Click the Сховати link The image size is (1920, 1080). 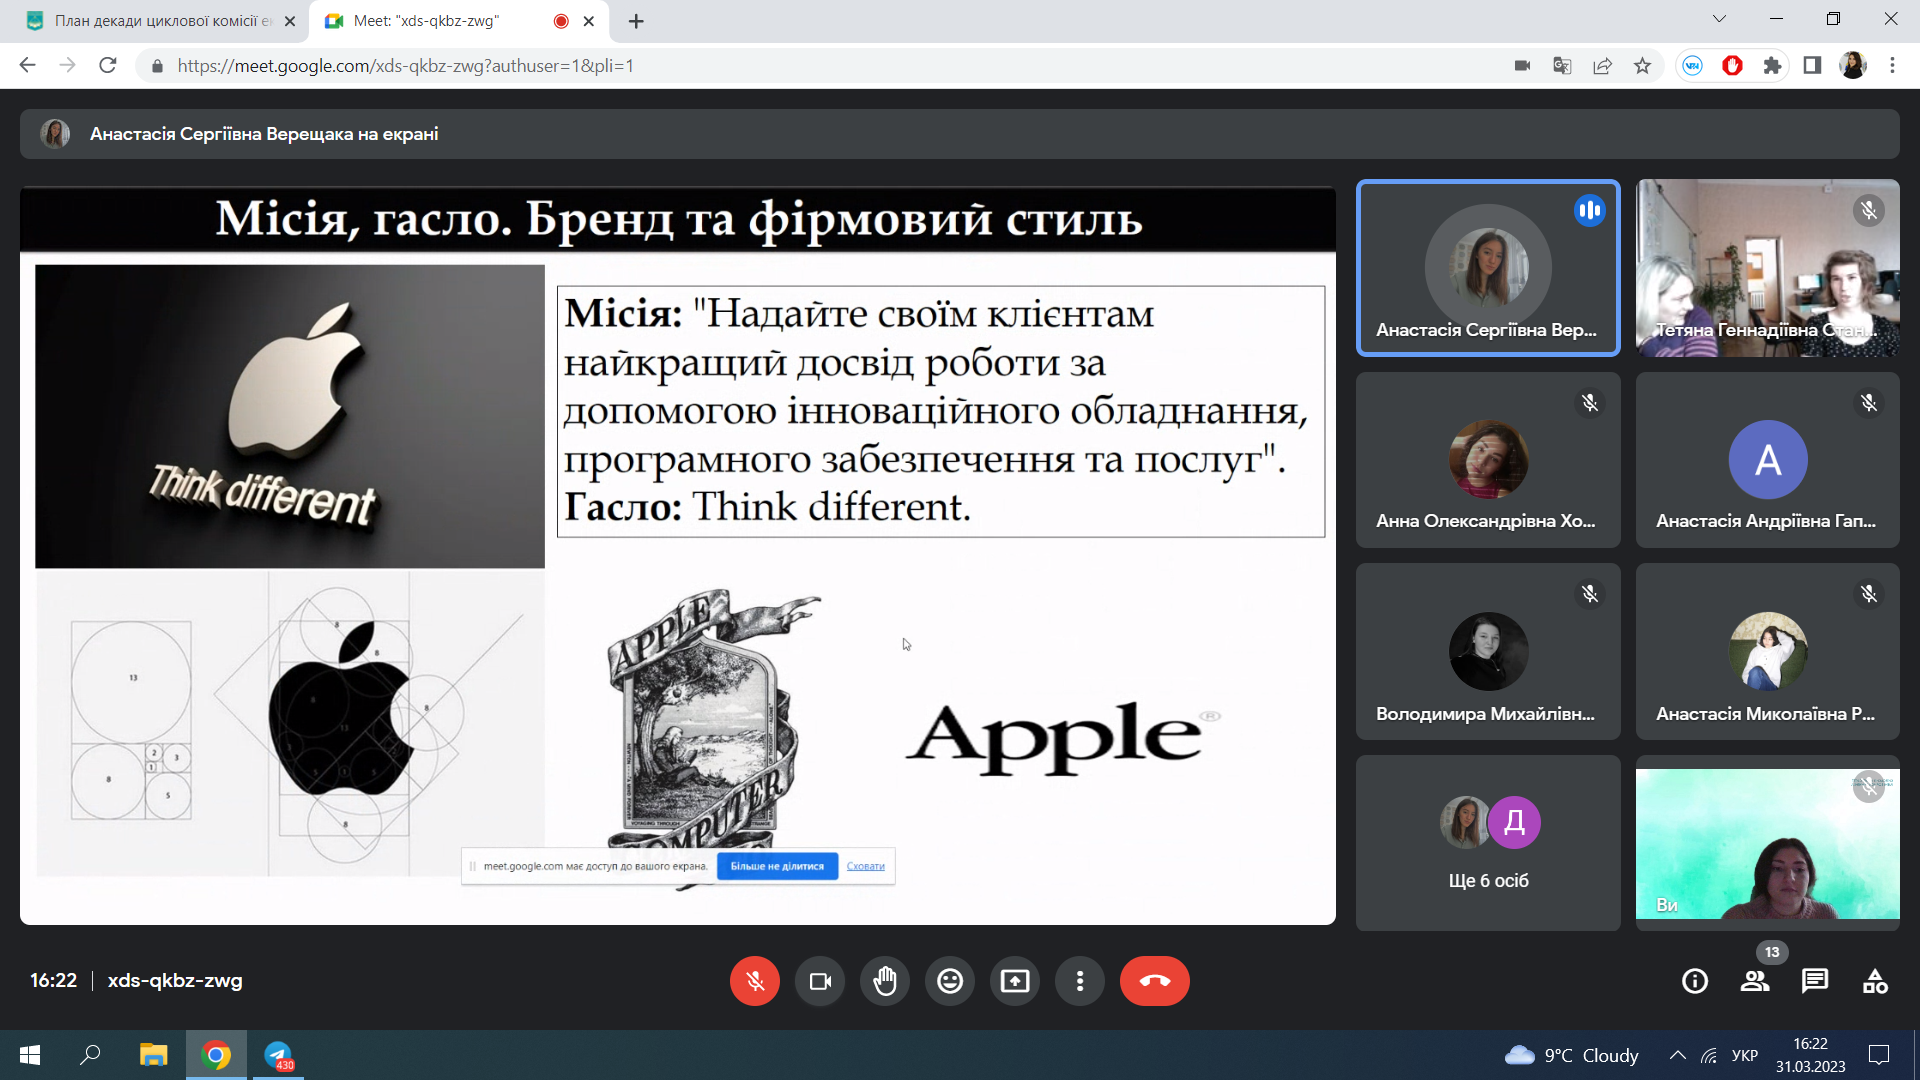(x=865, y=866)
